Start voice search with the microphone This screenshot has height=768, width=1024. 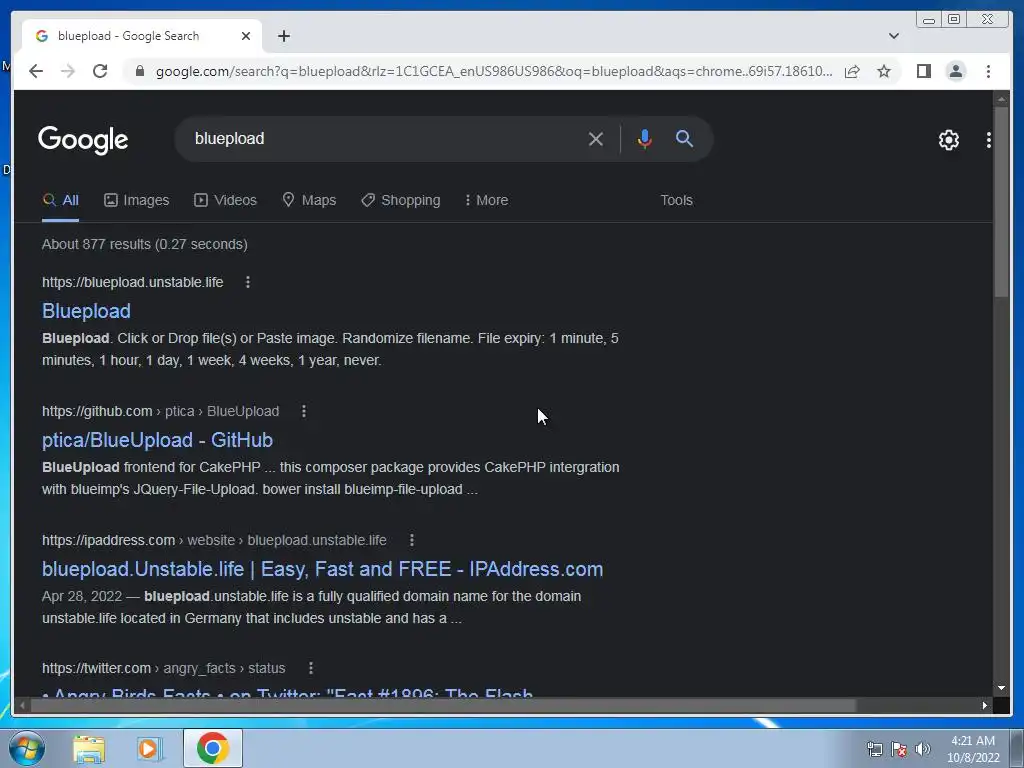pos(644,139)
